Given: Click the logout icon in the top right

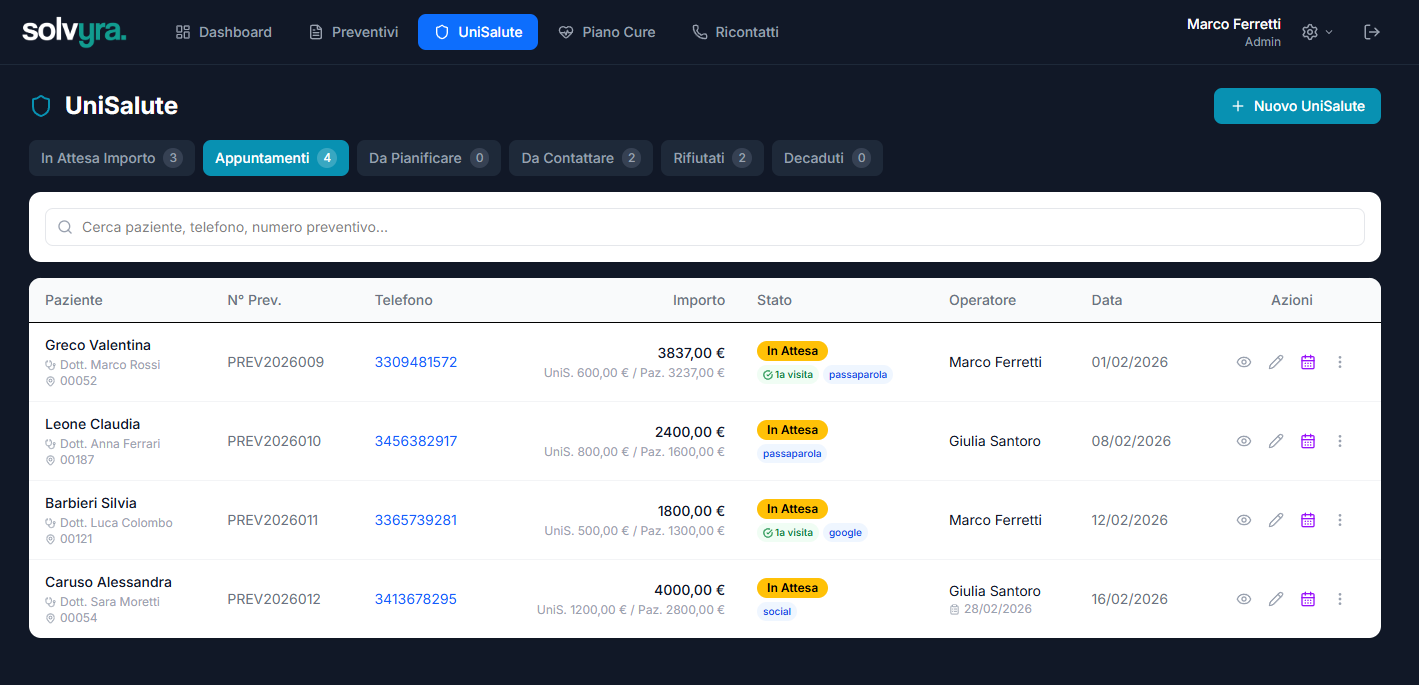Looking at the screenshot, I should point(1372,31).
